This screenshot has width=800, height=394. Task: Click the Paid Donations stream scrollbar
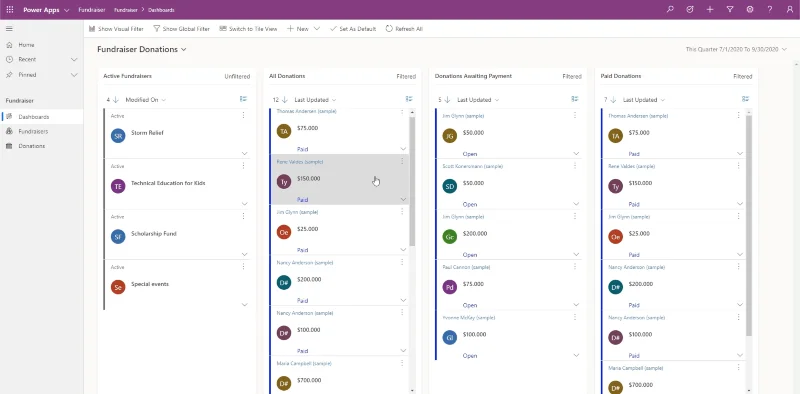coord(748,225)
